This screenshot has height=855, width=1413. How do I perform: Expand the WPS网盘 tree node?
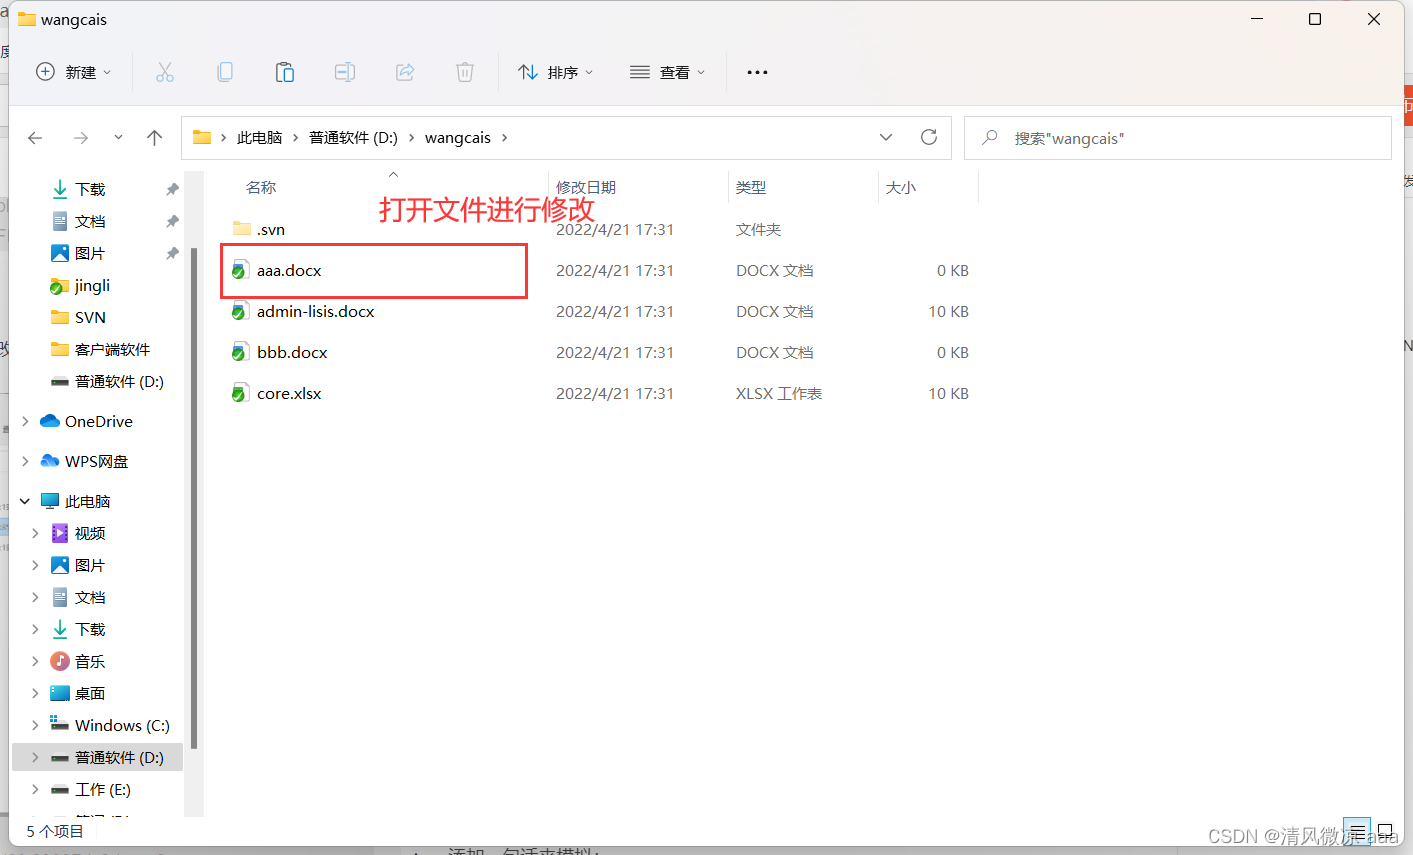[25, 461]
